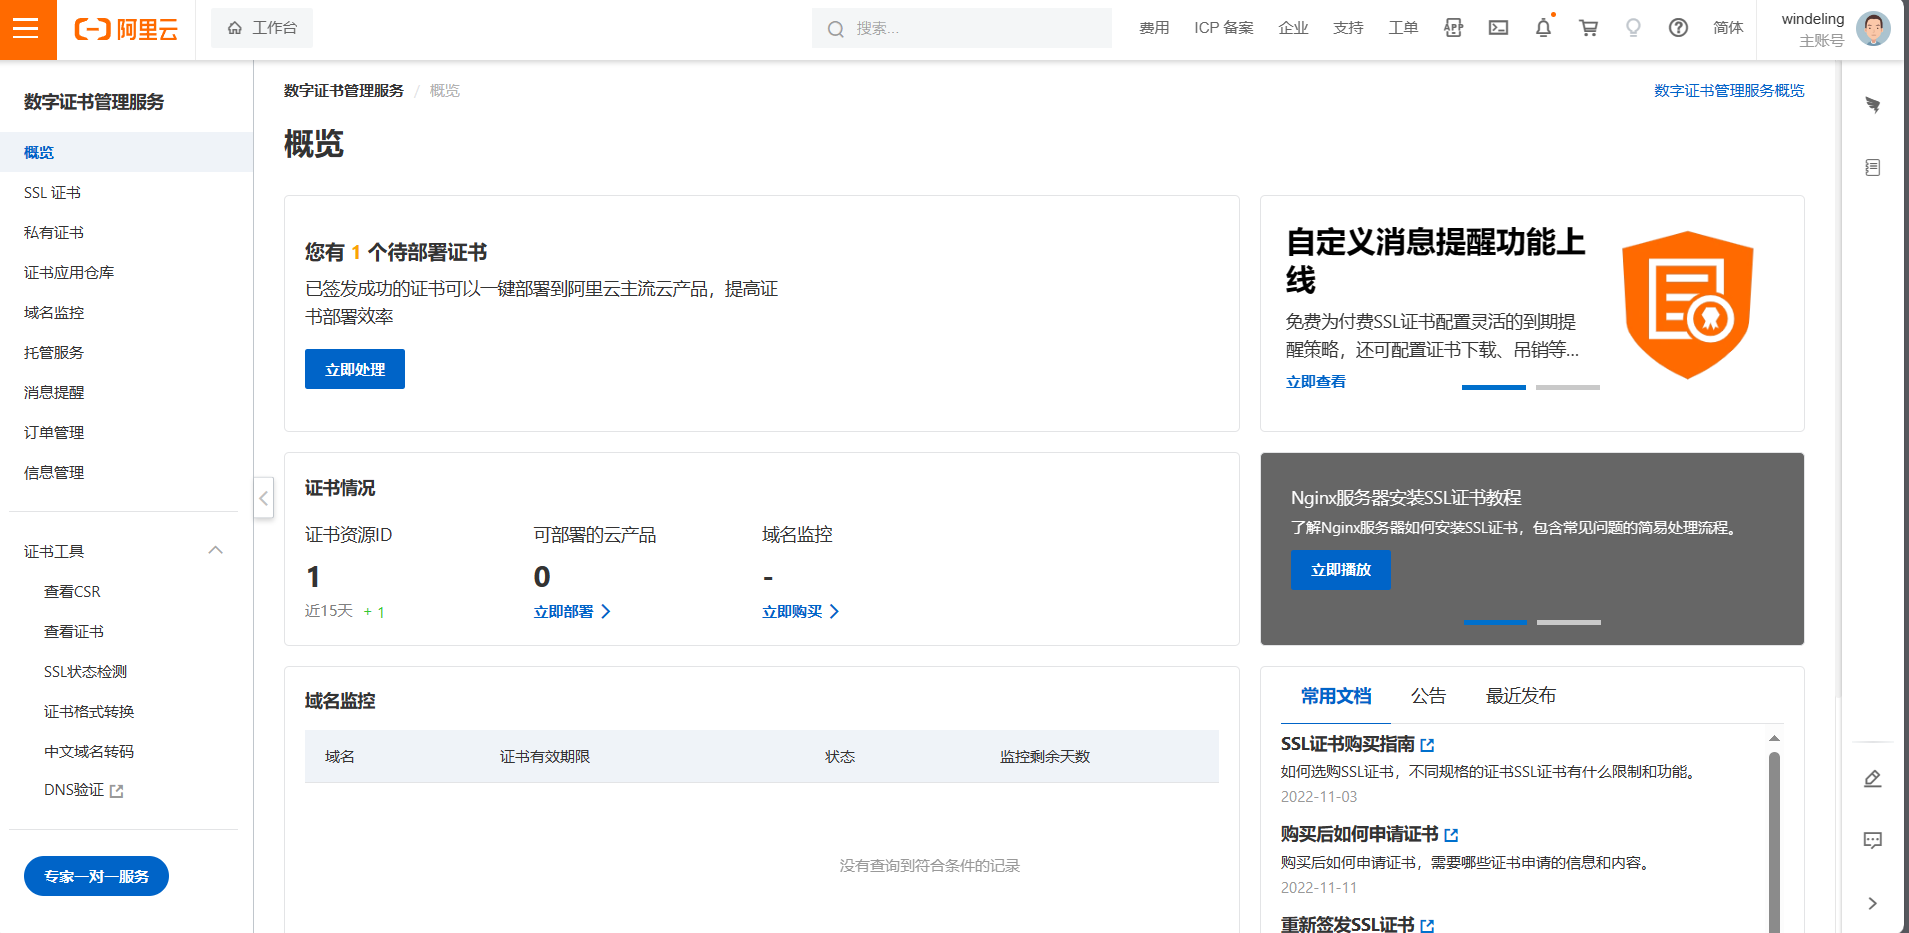Select second slide indicator in Nginx tutorial banner

[1569, 622]
